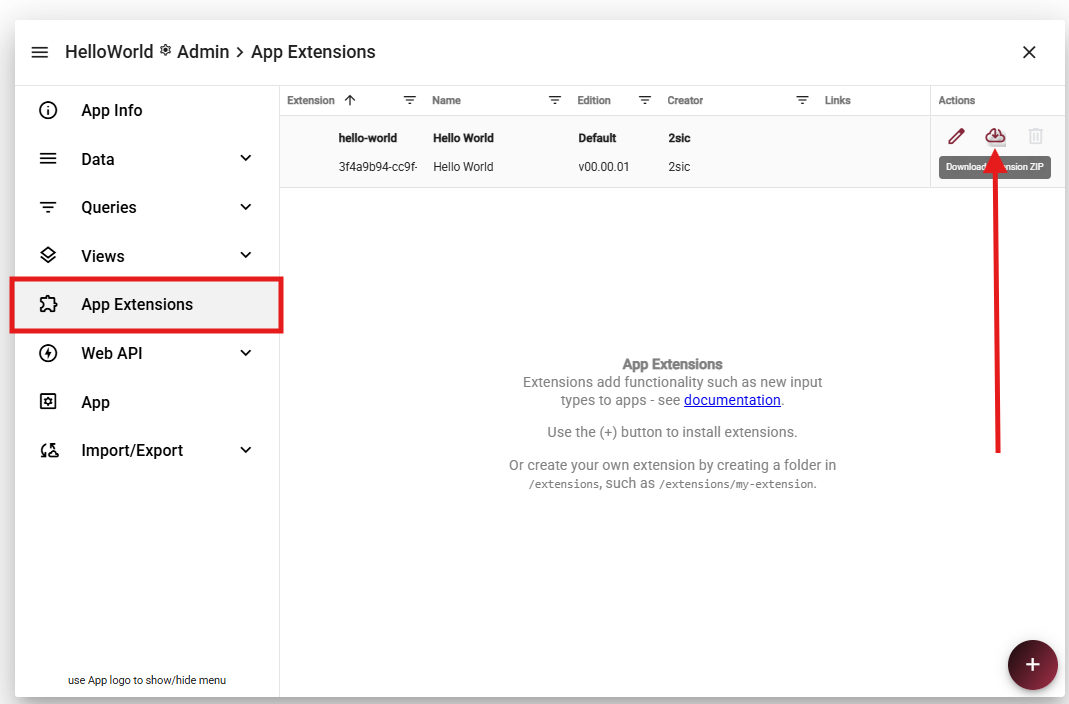Expand the Web API section
This screenshot has width=1069, height=704.
pos(246,353)
